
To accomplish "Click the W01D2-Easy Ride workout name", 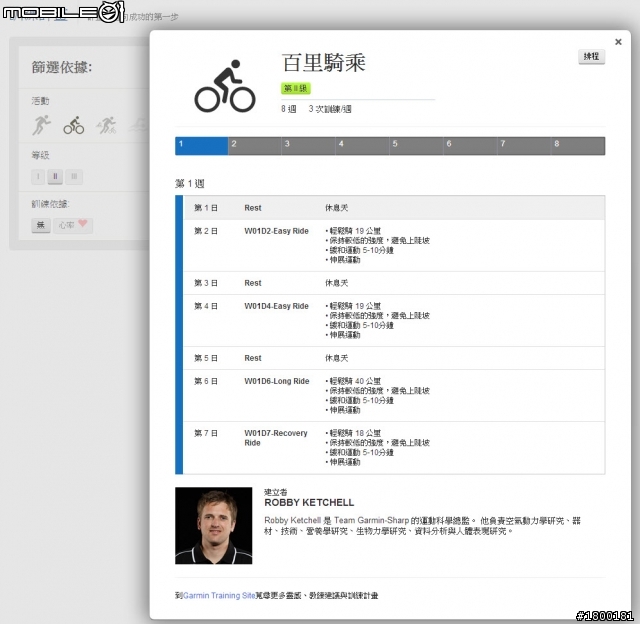I will [x=276, y=231].
